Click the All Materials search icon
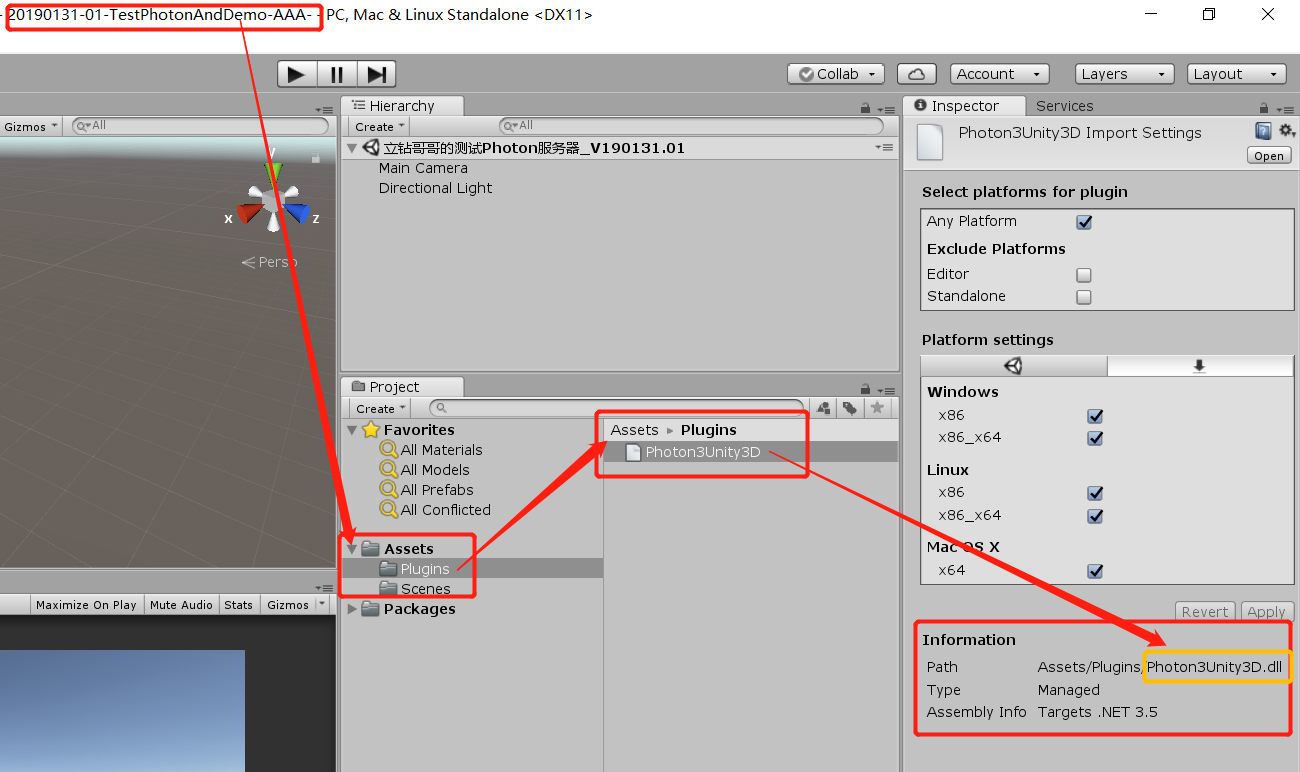The image size is (1300, 772). click(389, 450)
